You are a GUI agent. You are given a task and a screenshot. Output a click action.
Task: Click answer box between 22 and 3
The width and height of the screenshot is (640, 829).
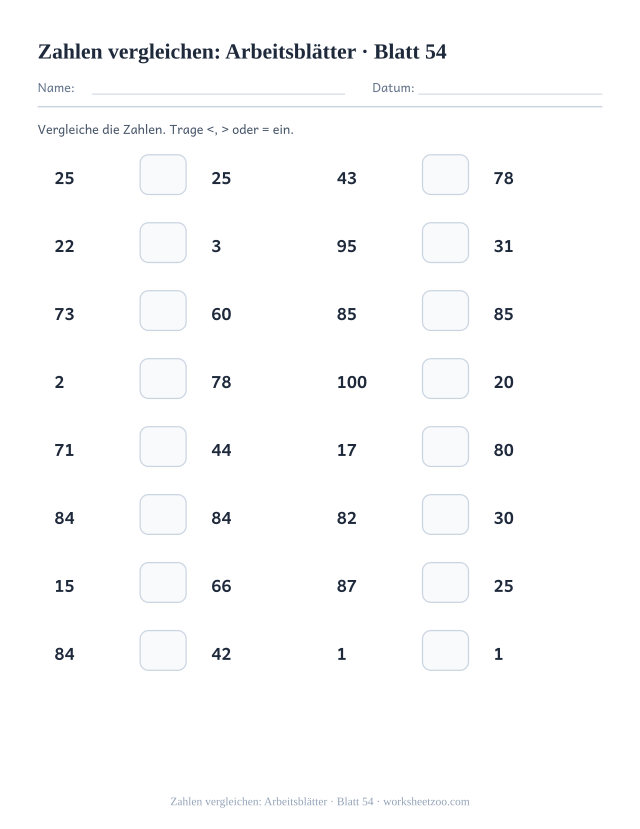point(163,243)
